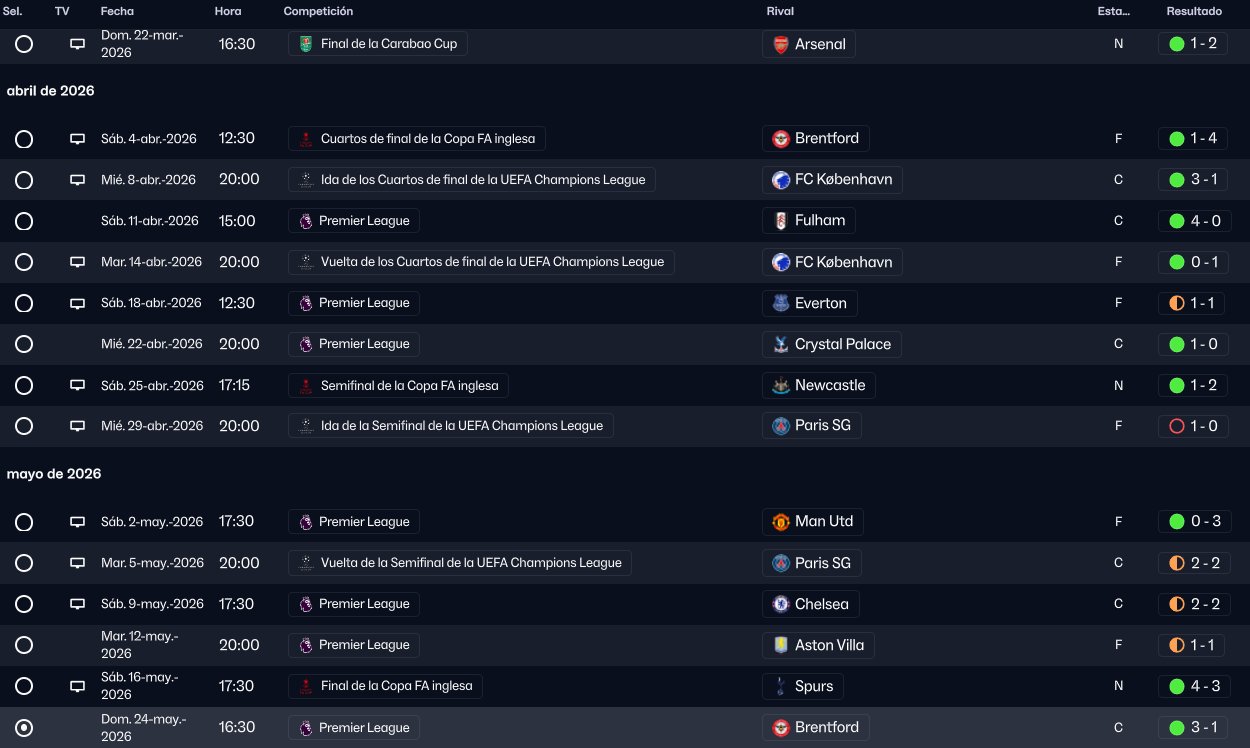Click the Aston Villa badge icon
The width and height of the screenshot is (1250, 748).
(x=781, y=645)
